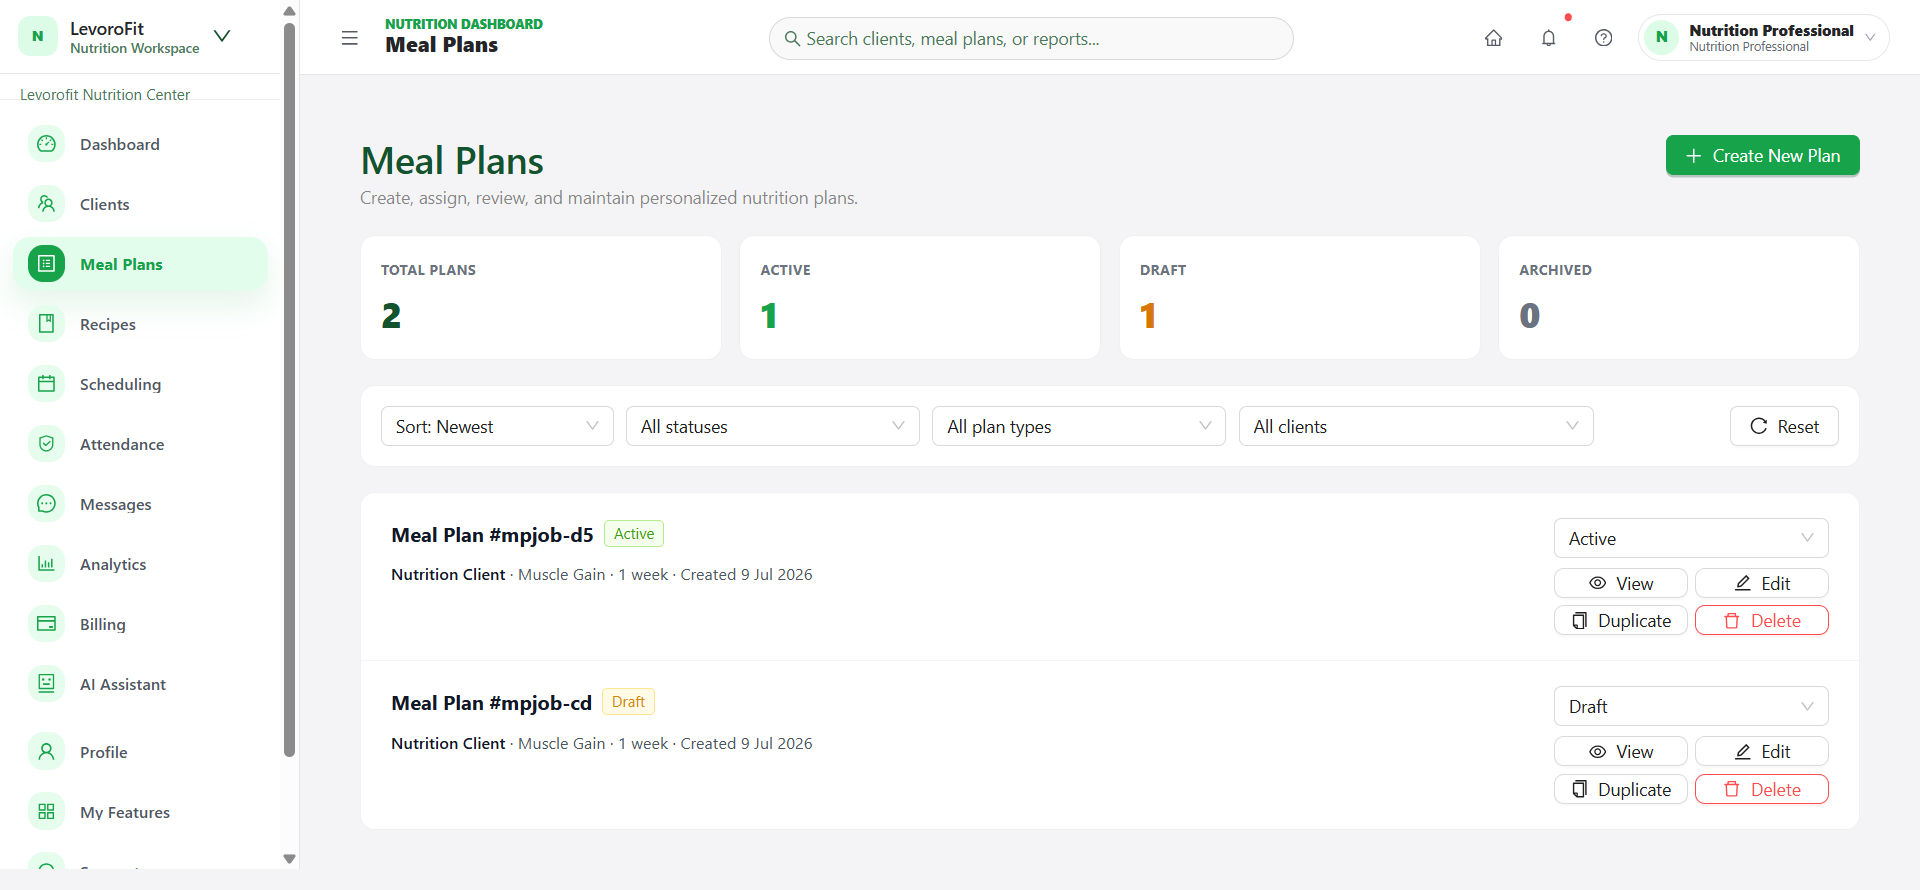This screenshot has height=890, width=1920.
Task: Click the AI Assistant robot icon
Action: (46, 684)
